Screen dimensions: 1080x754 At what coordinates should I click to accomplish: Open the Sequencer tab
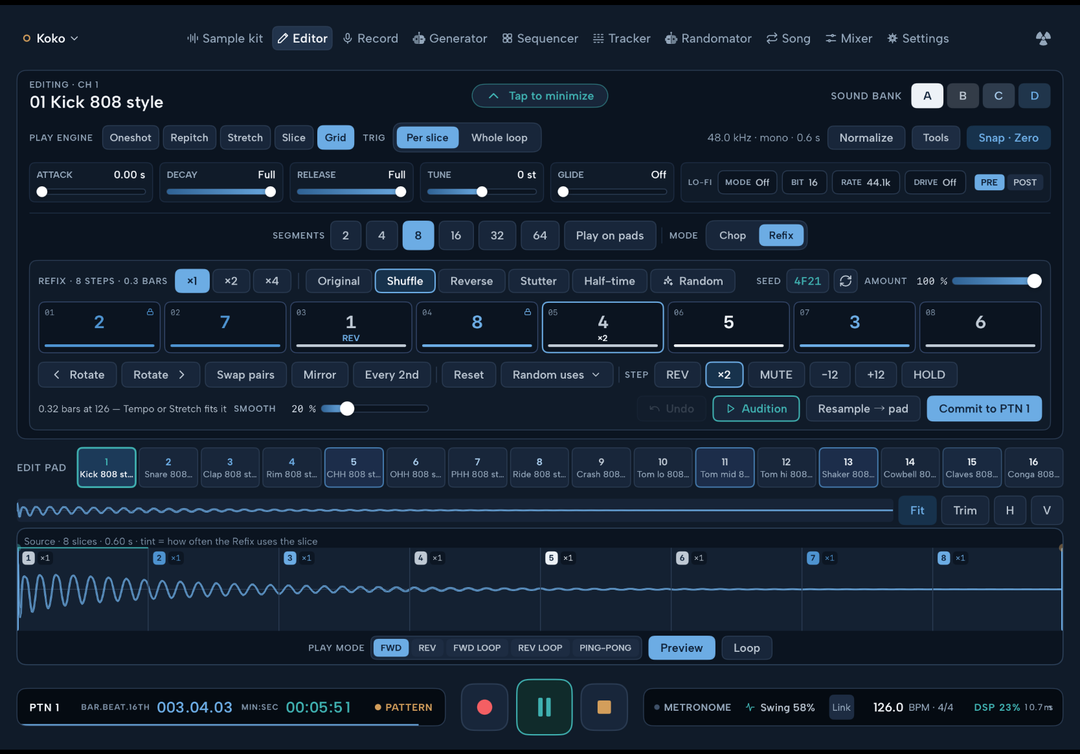[540, 39]
